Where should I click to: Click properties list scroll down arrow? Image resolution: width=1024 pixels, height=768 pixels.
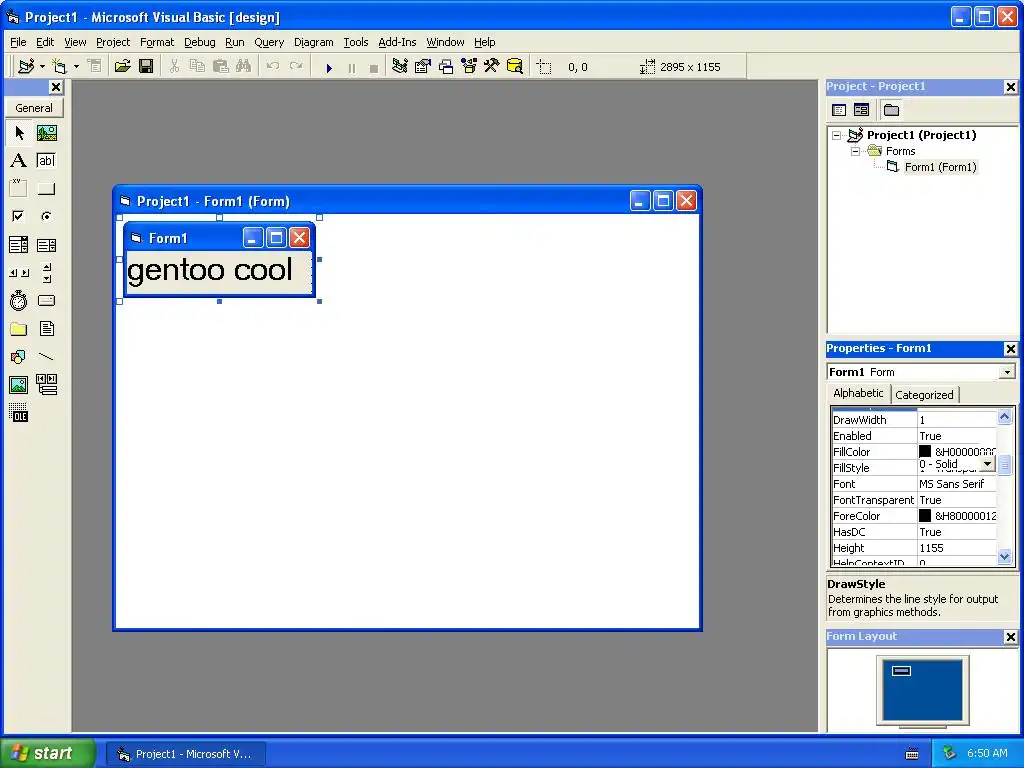tap(1004, 557)
